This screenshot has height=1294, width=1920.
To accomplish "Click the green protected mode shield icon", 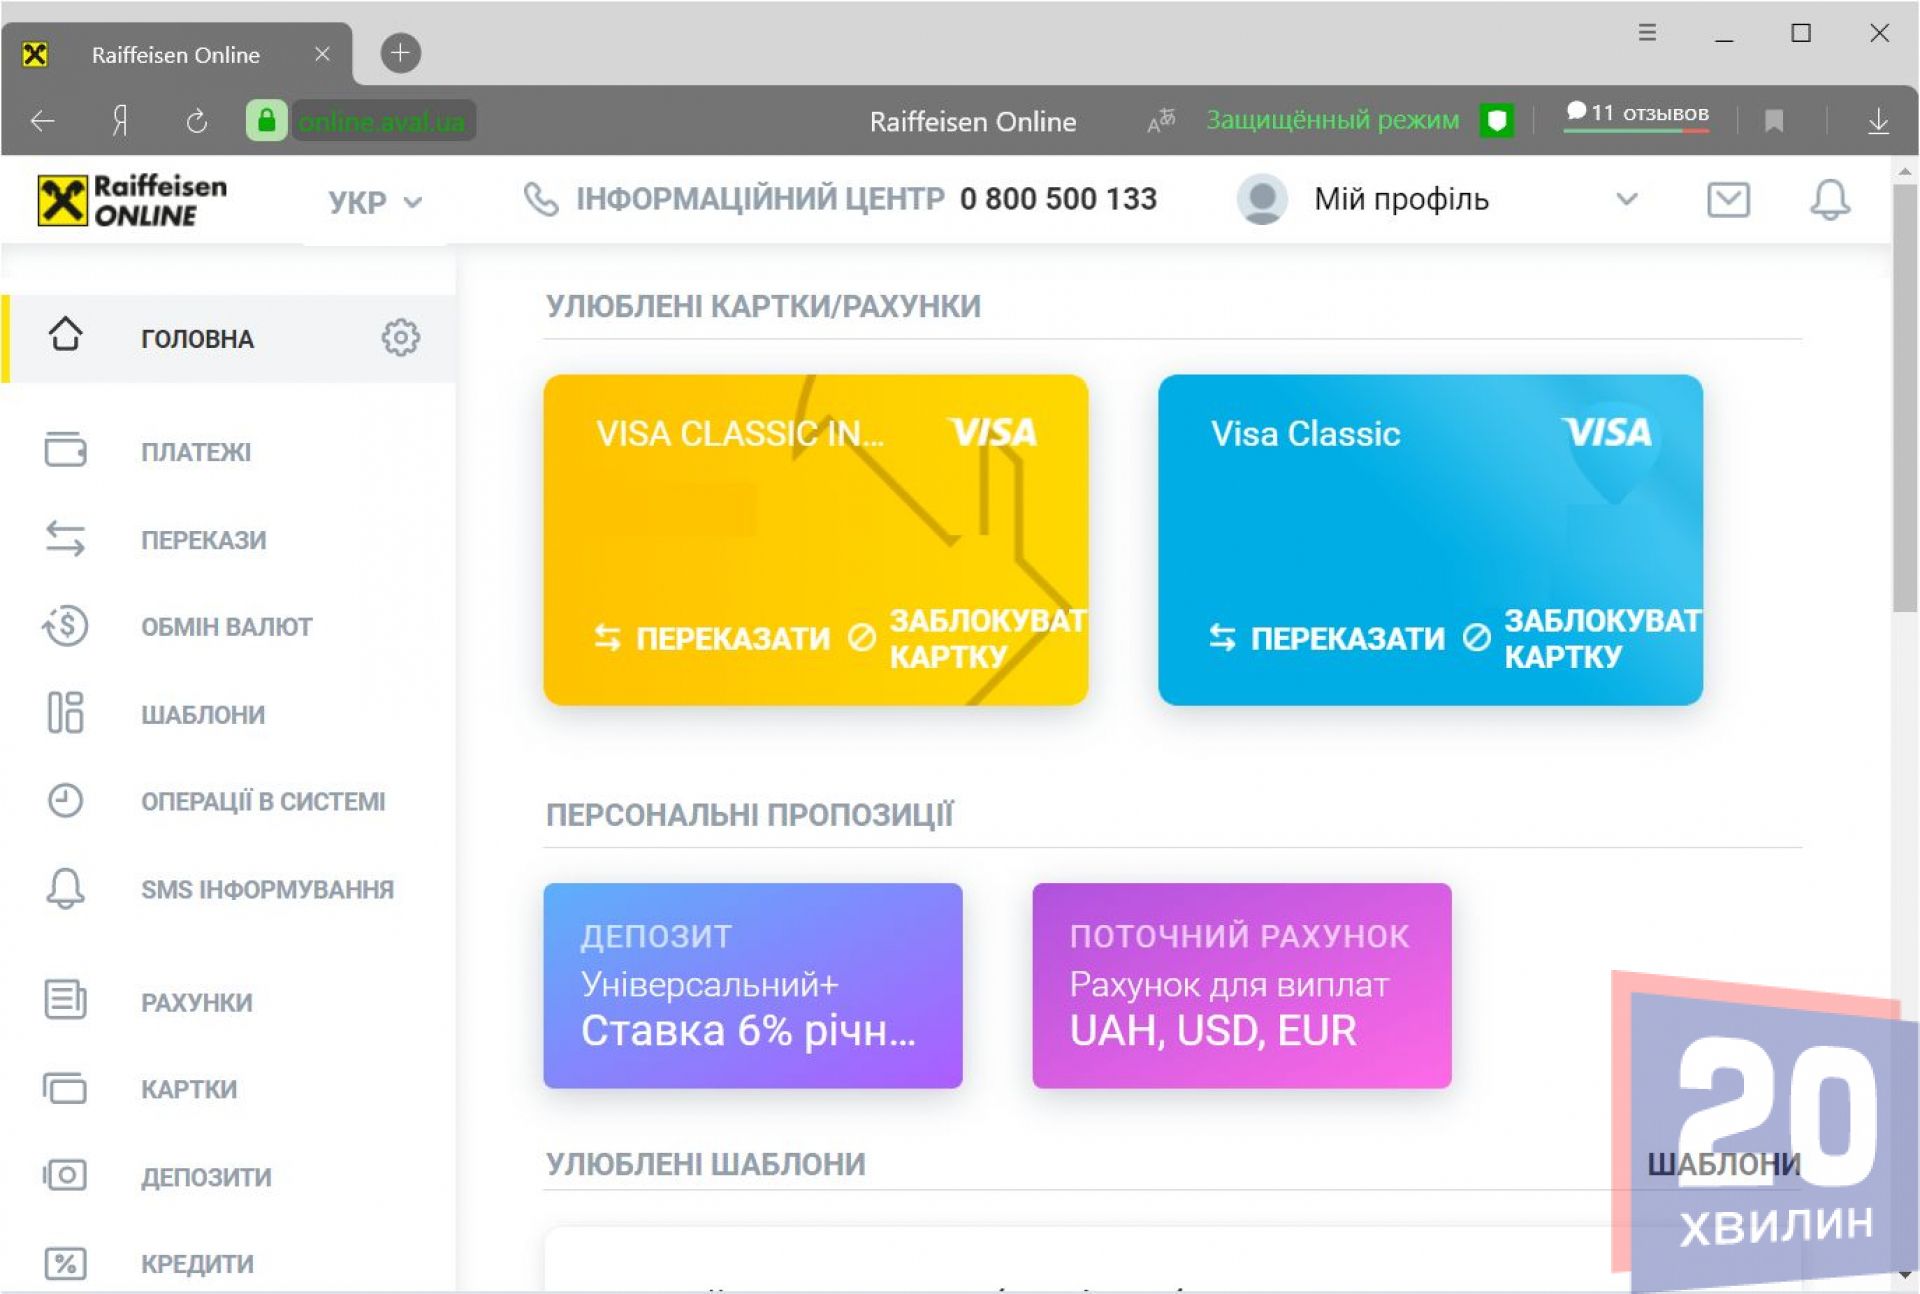I will coord(1496,121).
